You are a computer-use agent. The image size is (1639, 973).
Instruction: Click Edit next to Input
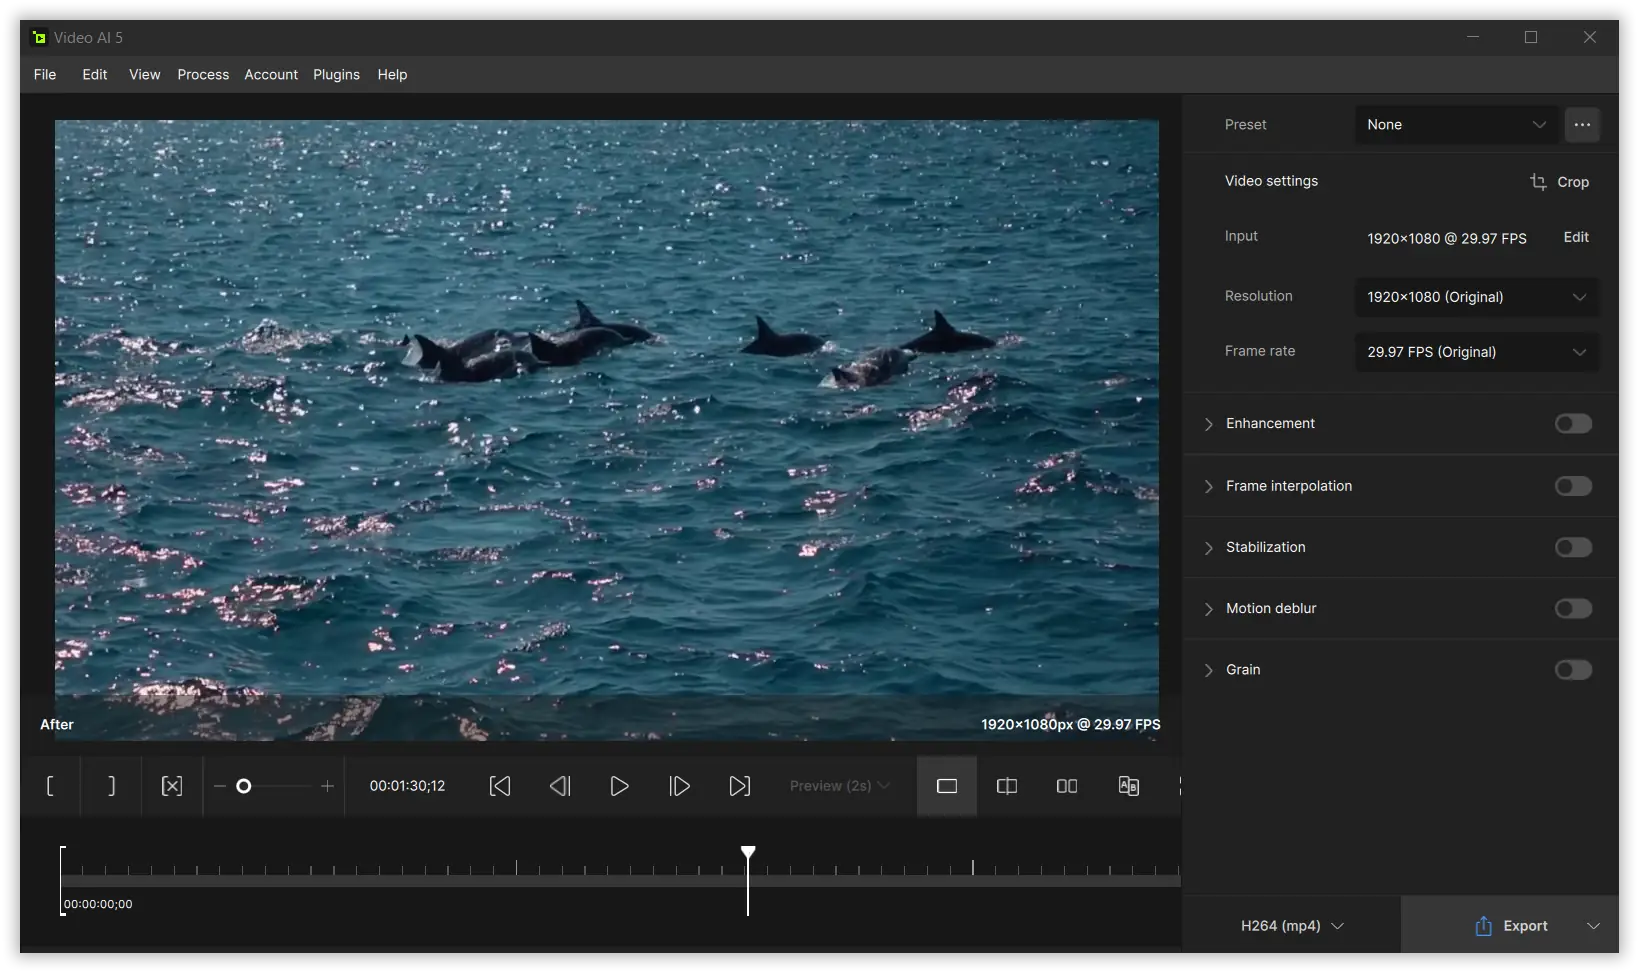coord(1576,237)
